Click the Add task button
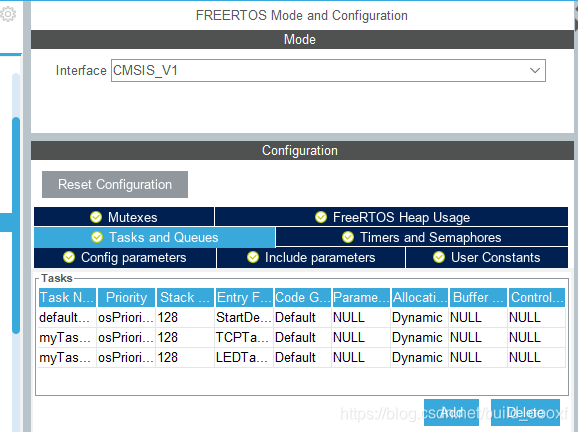This screenshot has width=578, height=432. point(451,412)
